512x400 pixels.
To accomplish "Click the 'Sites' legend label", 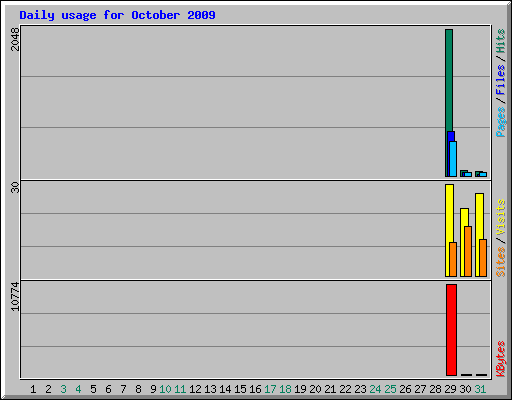I will 500,262.
